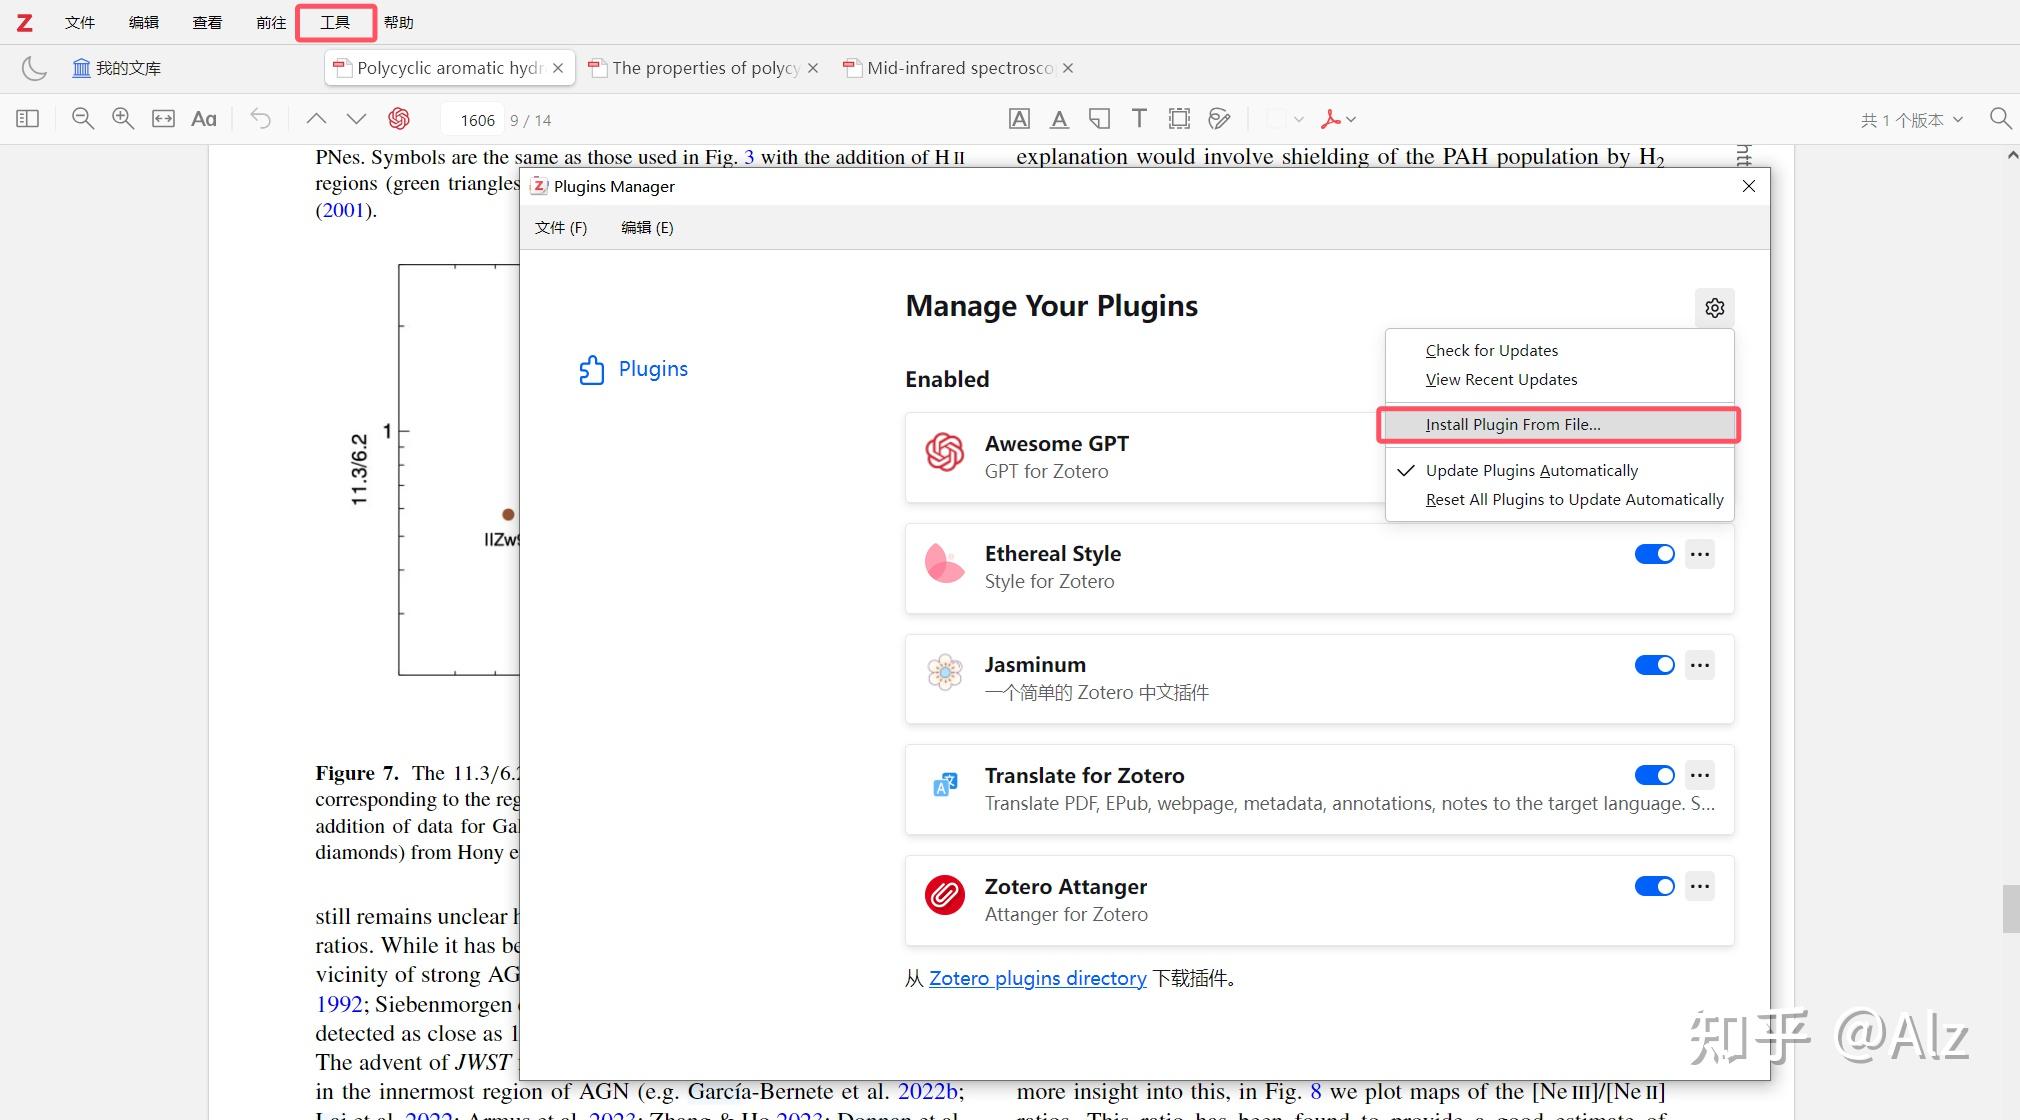The height and width of the screenshot is (1120, 2020).
Task: Disable the Zotero Attanger plugin
Action: coord(1653,886)
